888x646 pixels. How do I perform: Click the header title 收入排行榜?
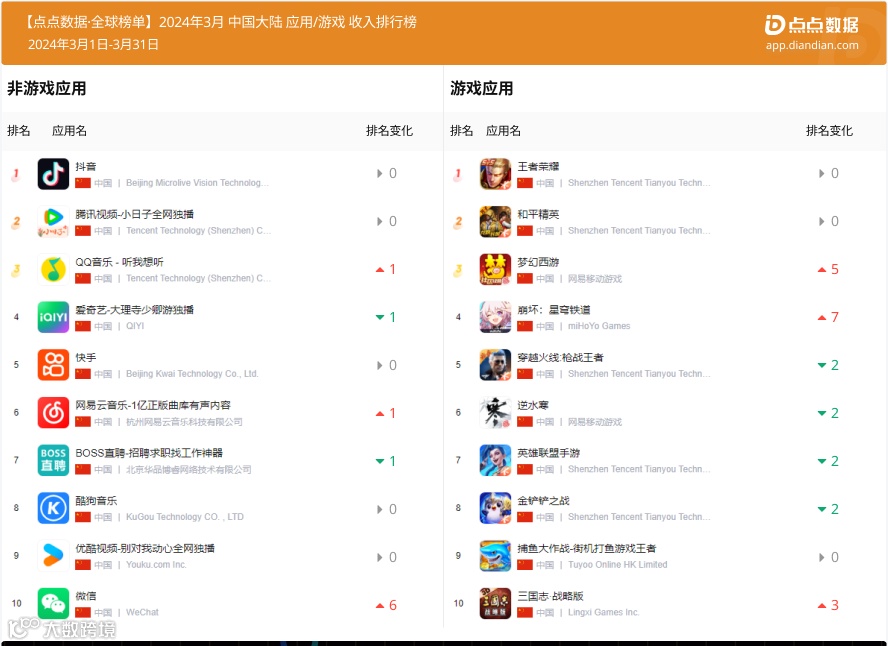pyautogui.click(x=382, y=22)
